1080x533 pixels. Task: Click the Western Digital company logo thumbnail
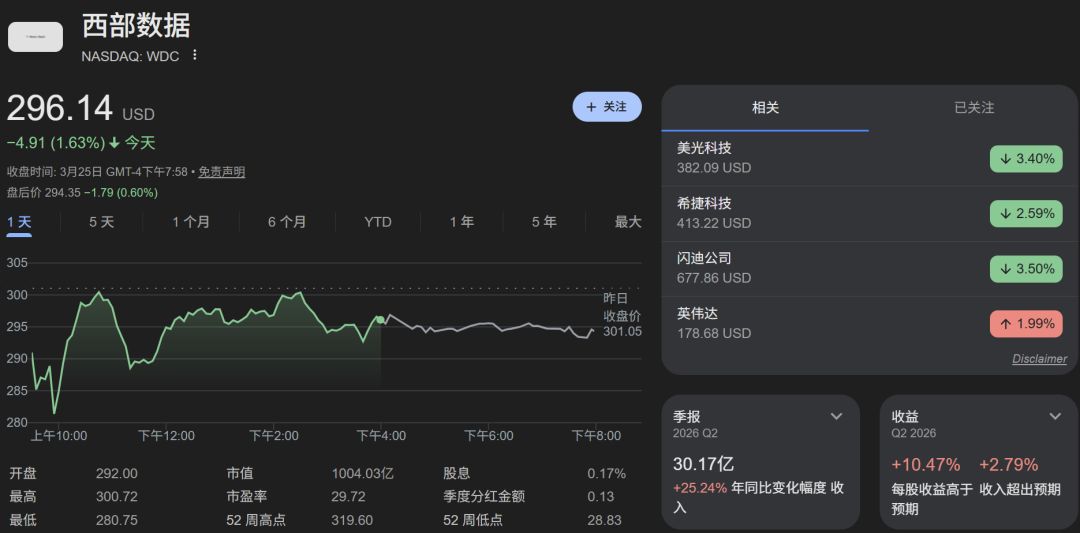pos(36,37)
